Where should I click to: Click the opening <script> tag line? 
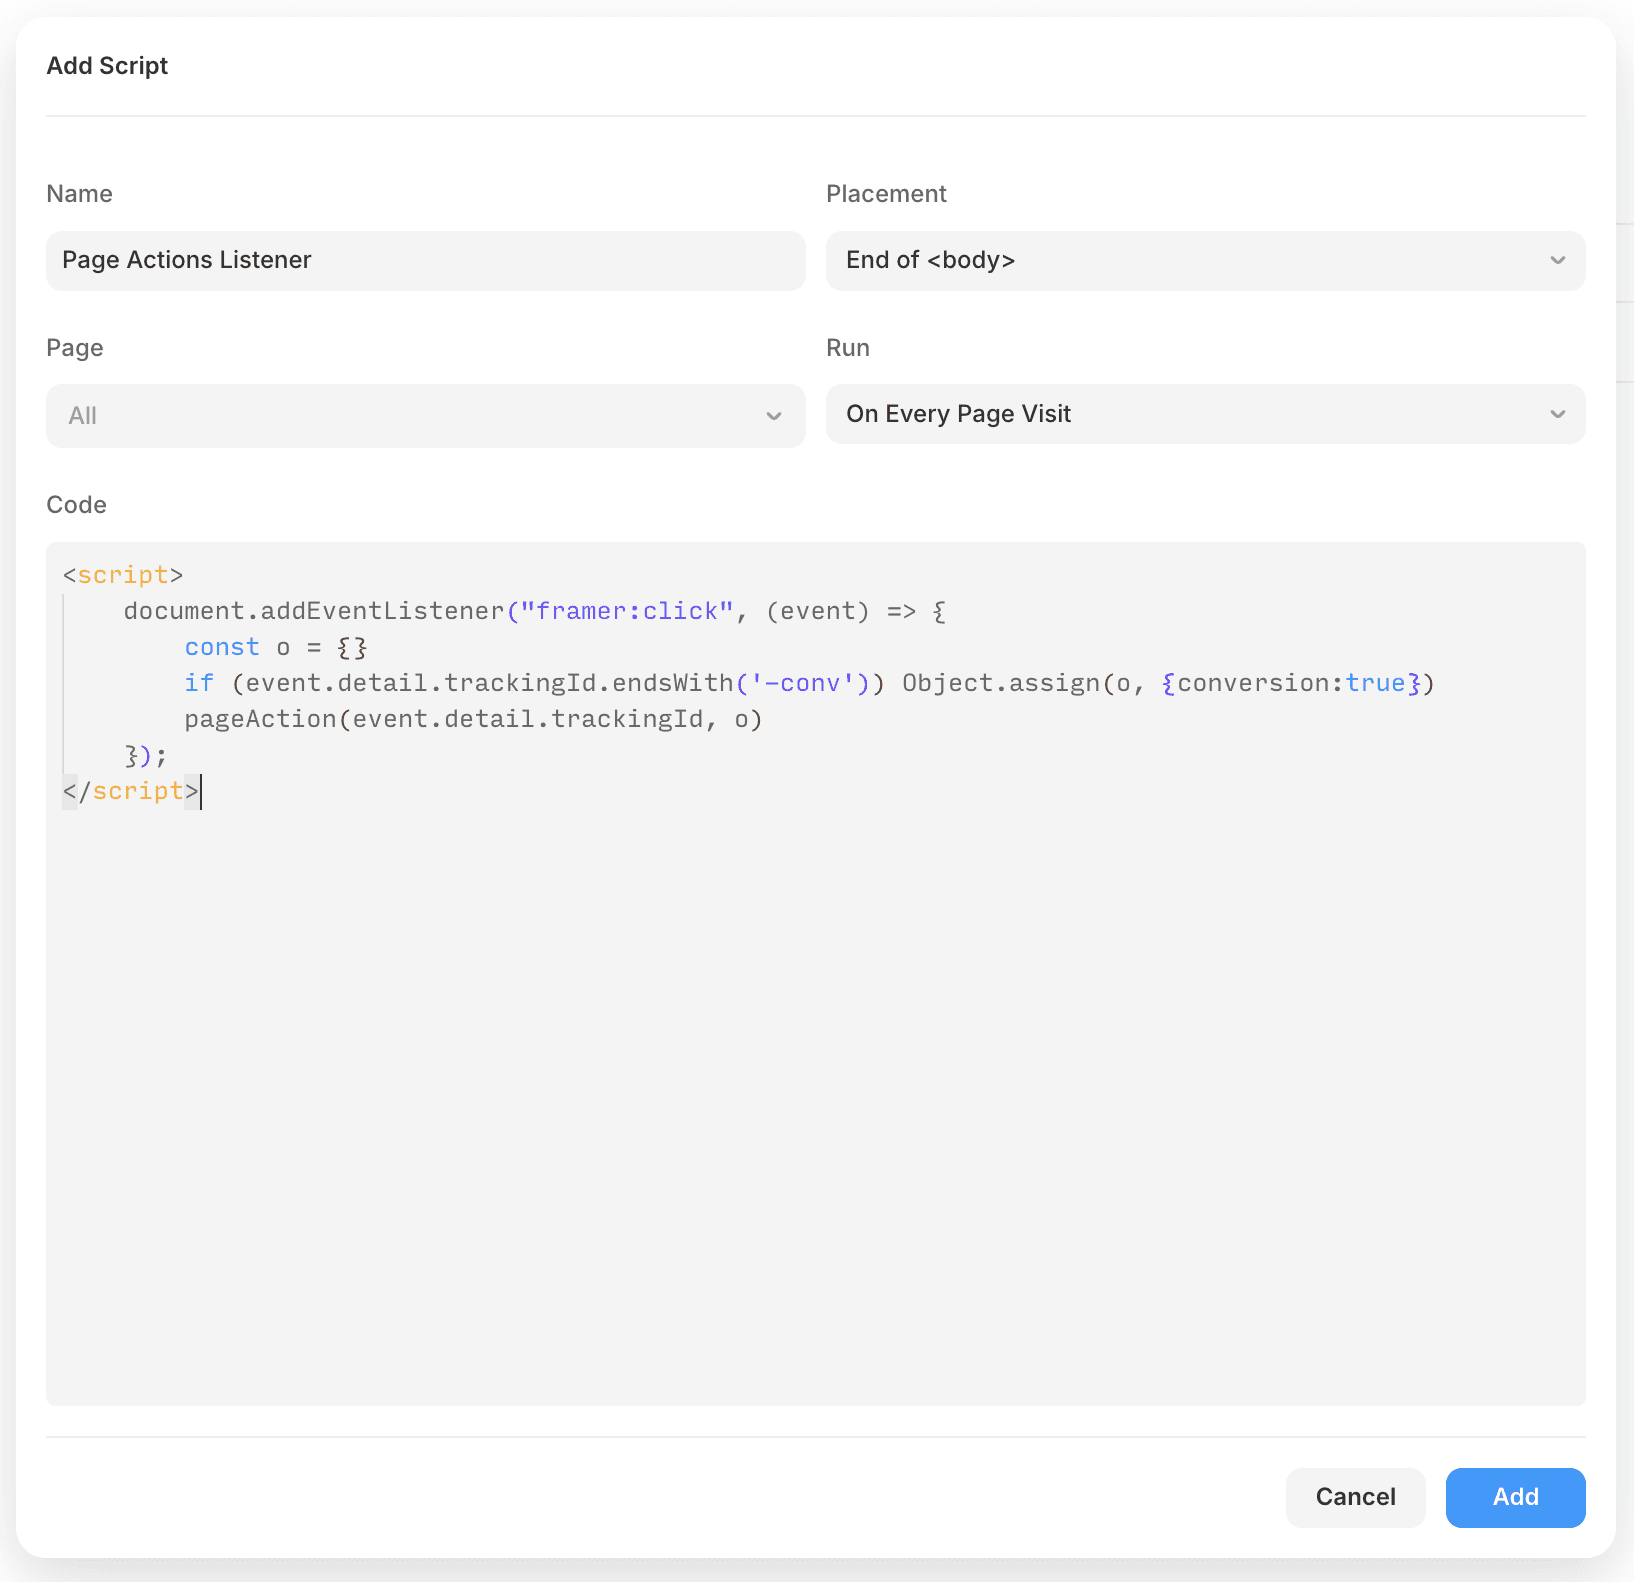click(x=123, y=575)
